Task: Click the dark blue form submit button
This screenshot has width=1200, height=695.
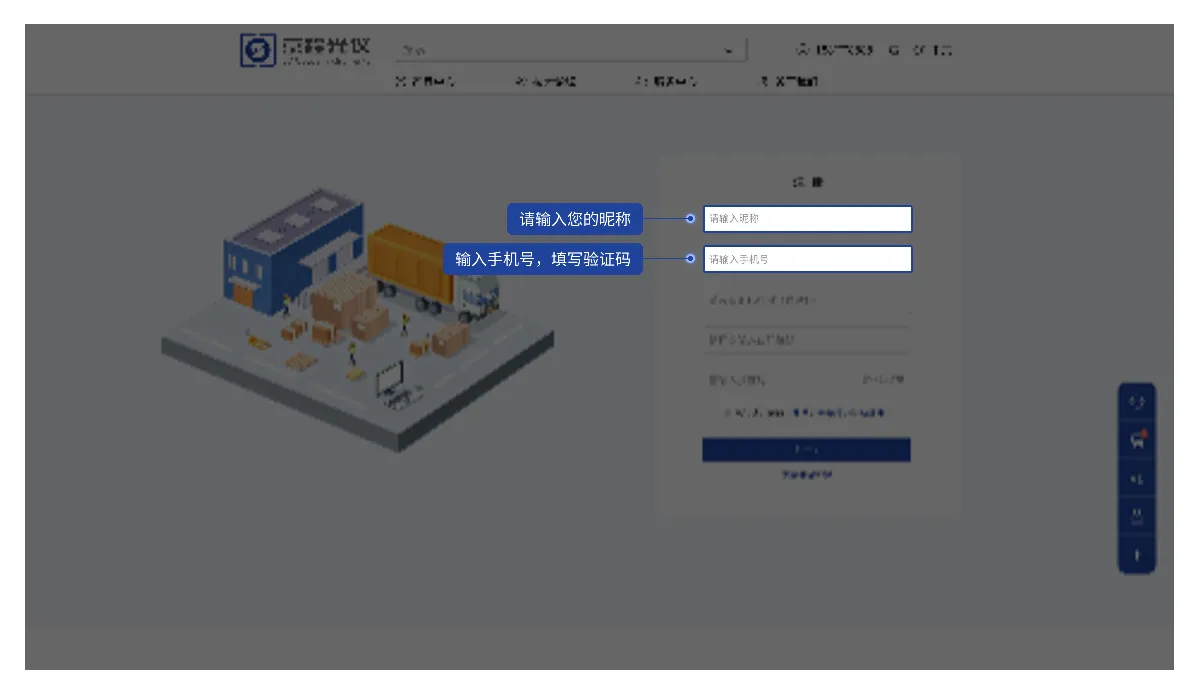Action: click(806, 450)
